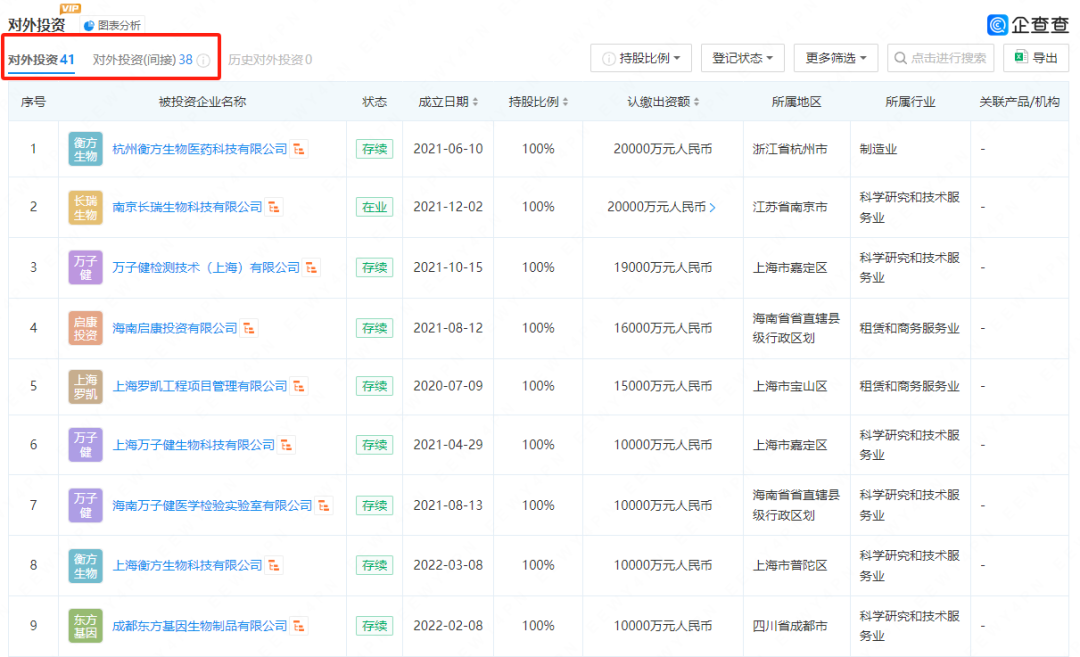1080x657 pixels.
Task: Click the 导出 export button
Action: (1036, 58)
